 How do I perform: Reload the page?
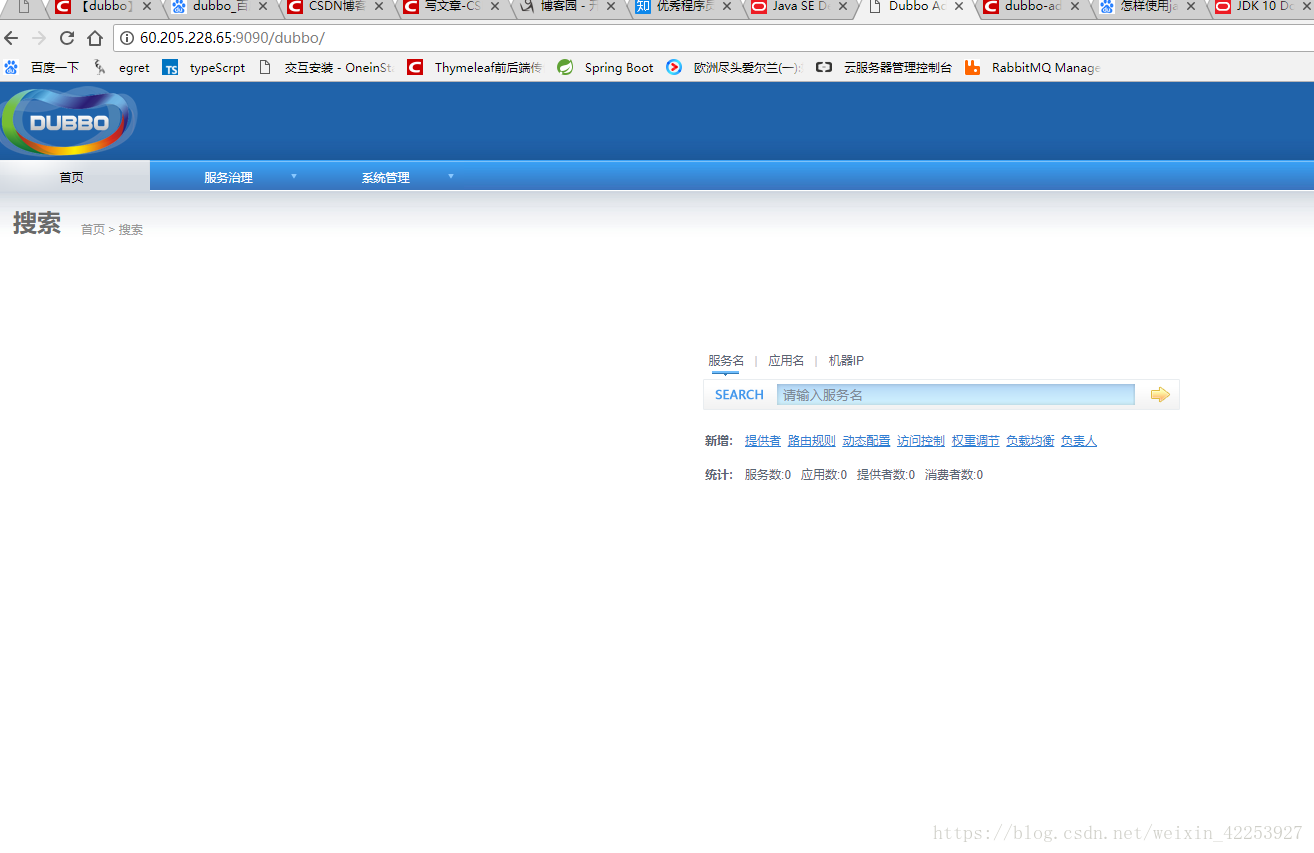(67, 39)
